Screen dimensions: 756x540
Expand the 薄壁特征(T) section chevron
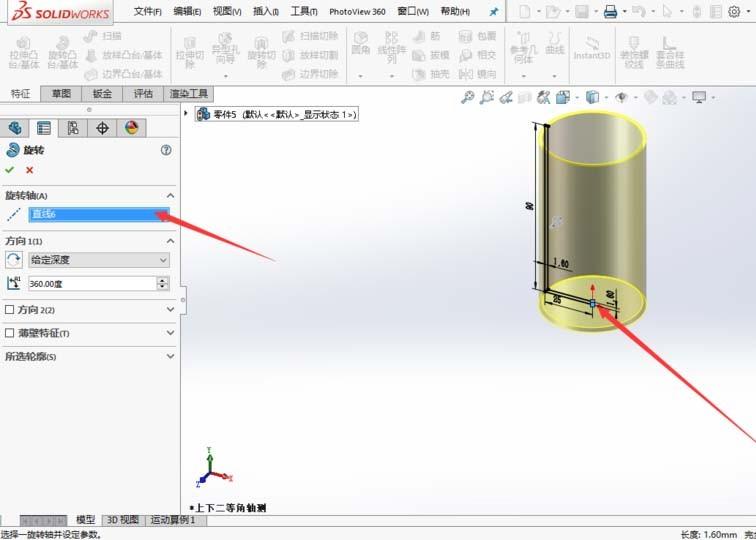(x=170, y=333)
